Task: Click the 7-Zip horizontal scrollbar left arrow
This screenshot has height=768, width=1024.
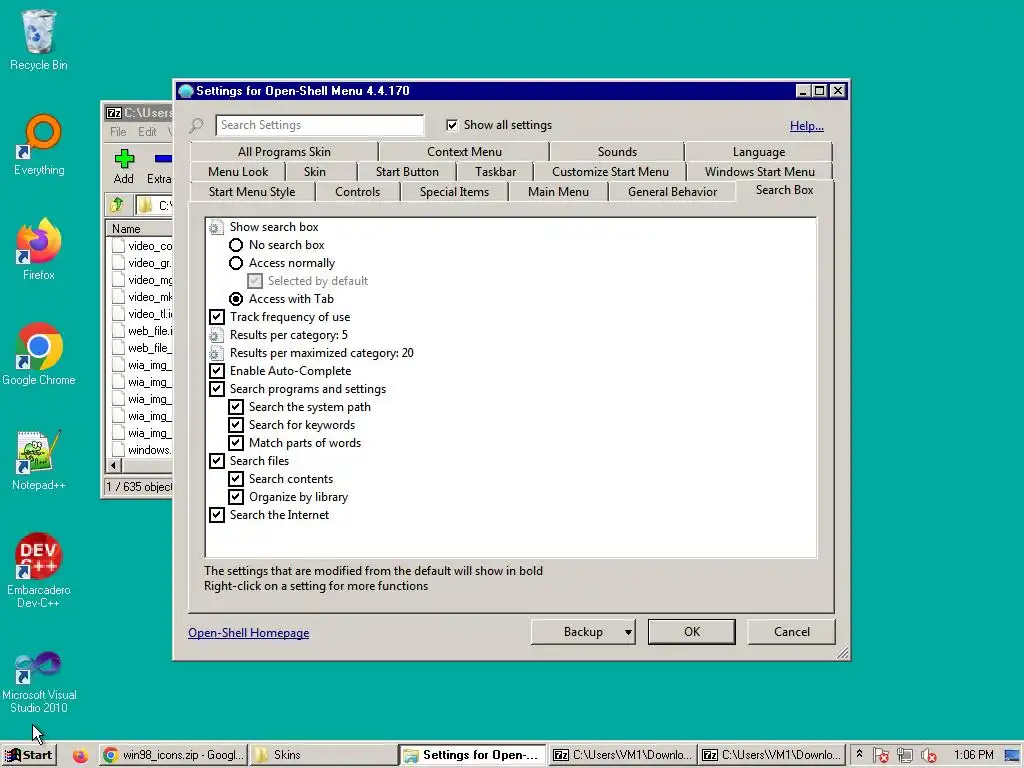Action: 114,466
